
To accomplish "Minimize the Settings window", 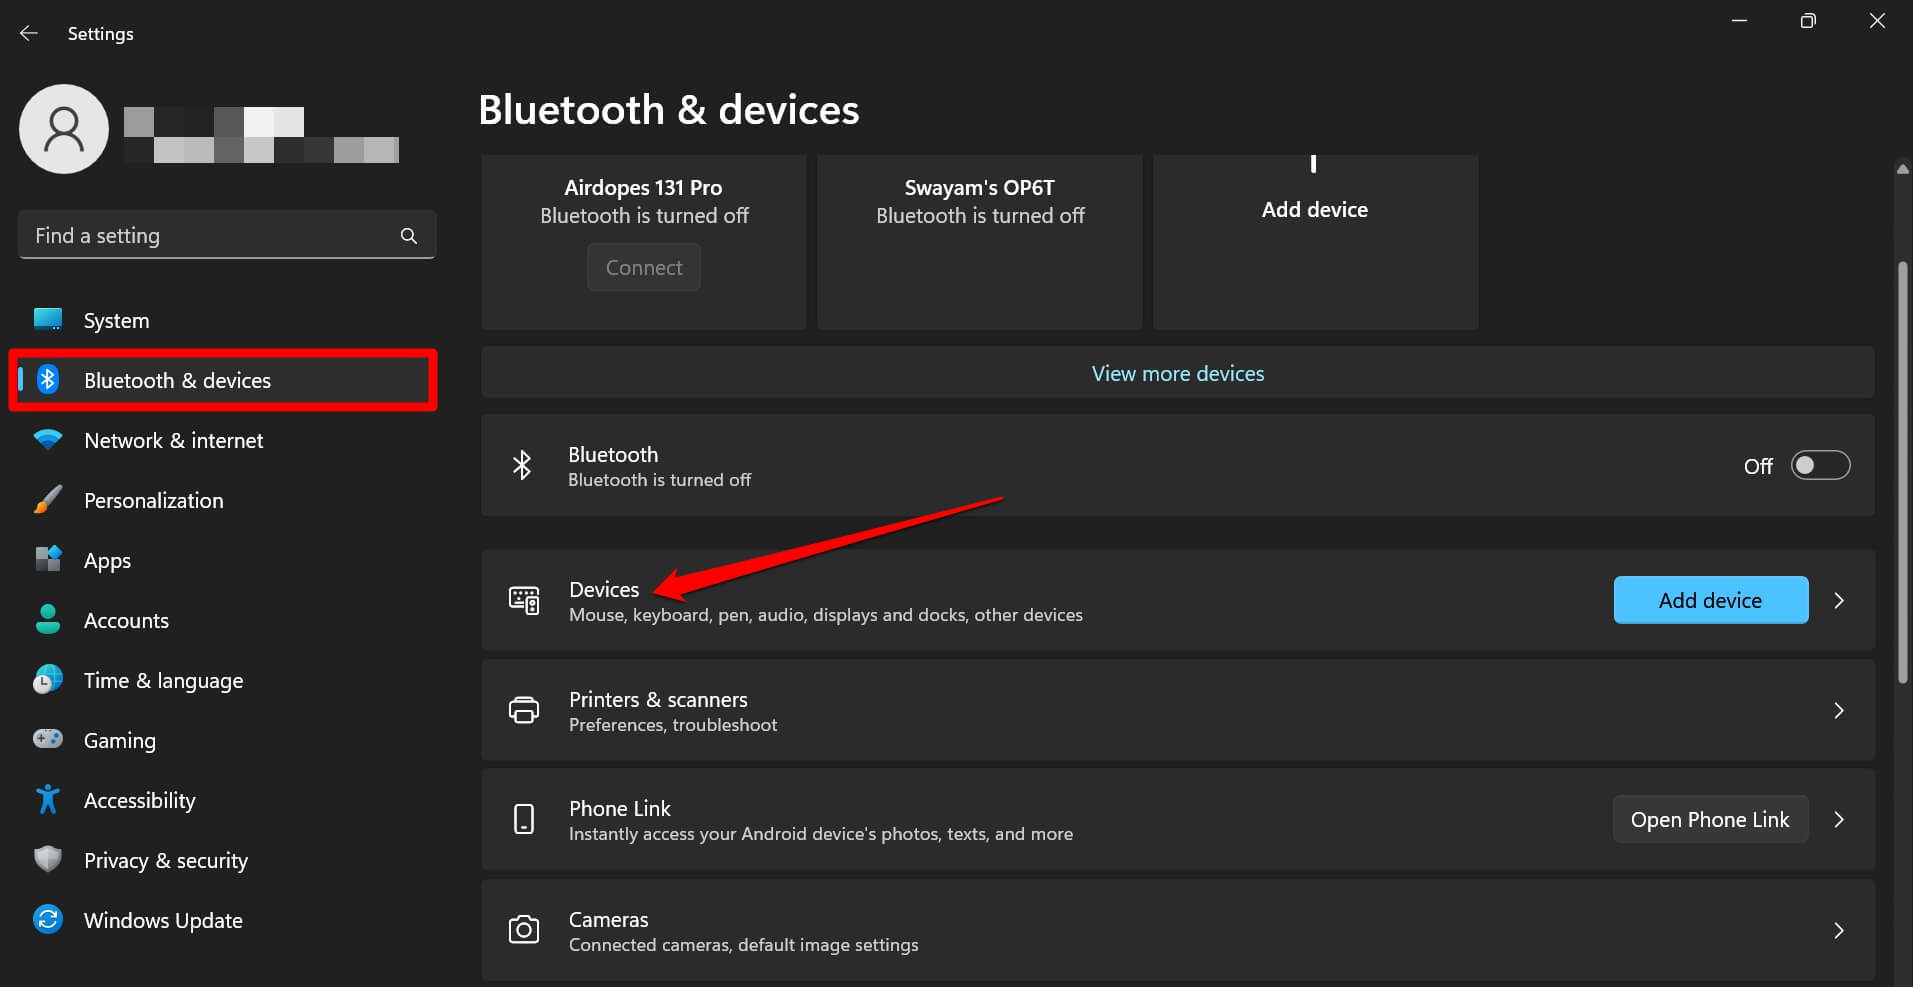I will tap(1739, 21).
